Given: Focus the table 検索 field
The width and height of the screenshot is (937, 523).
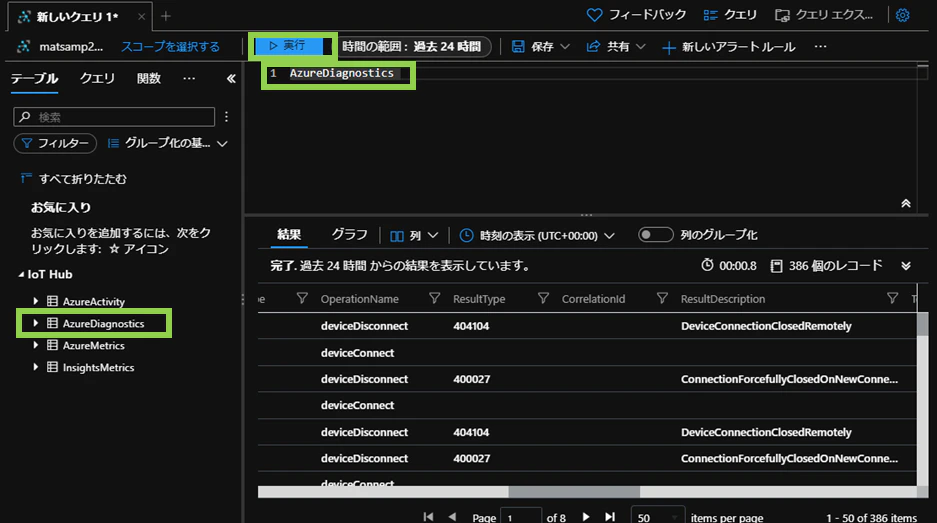Looking at the screenshot, I should pos(114,117).
